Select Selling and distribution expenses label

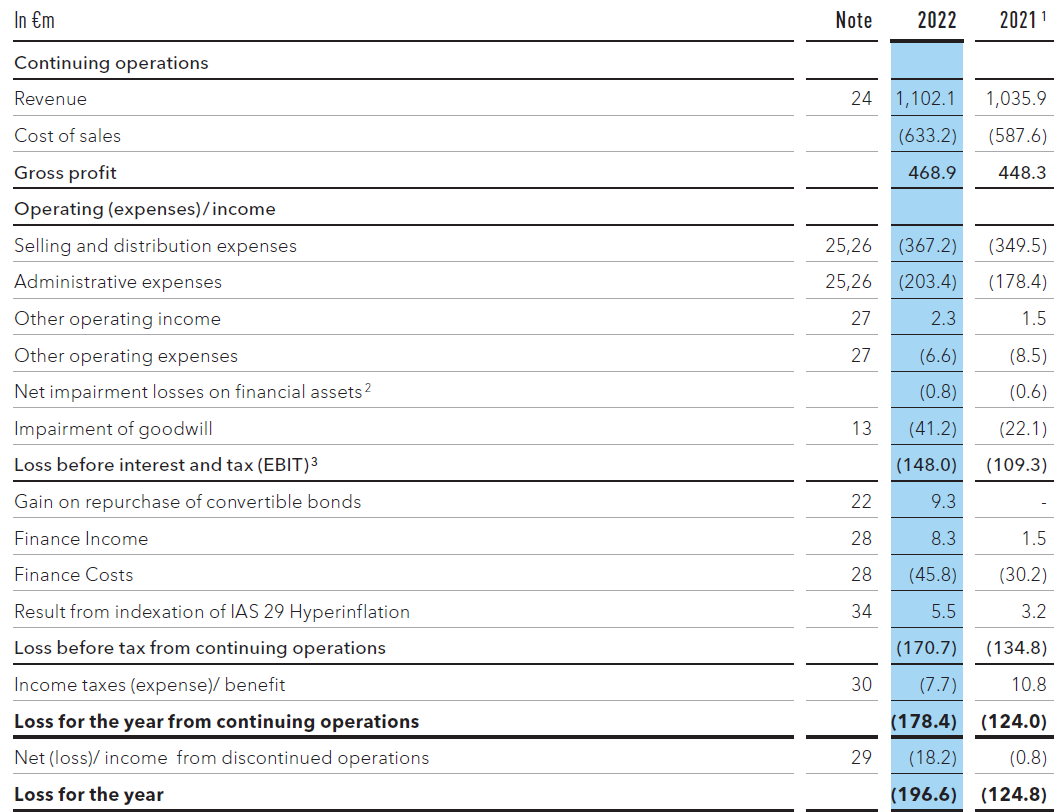pyautogui.click(x=155, y=246)
